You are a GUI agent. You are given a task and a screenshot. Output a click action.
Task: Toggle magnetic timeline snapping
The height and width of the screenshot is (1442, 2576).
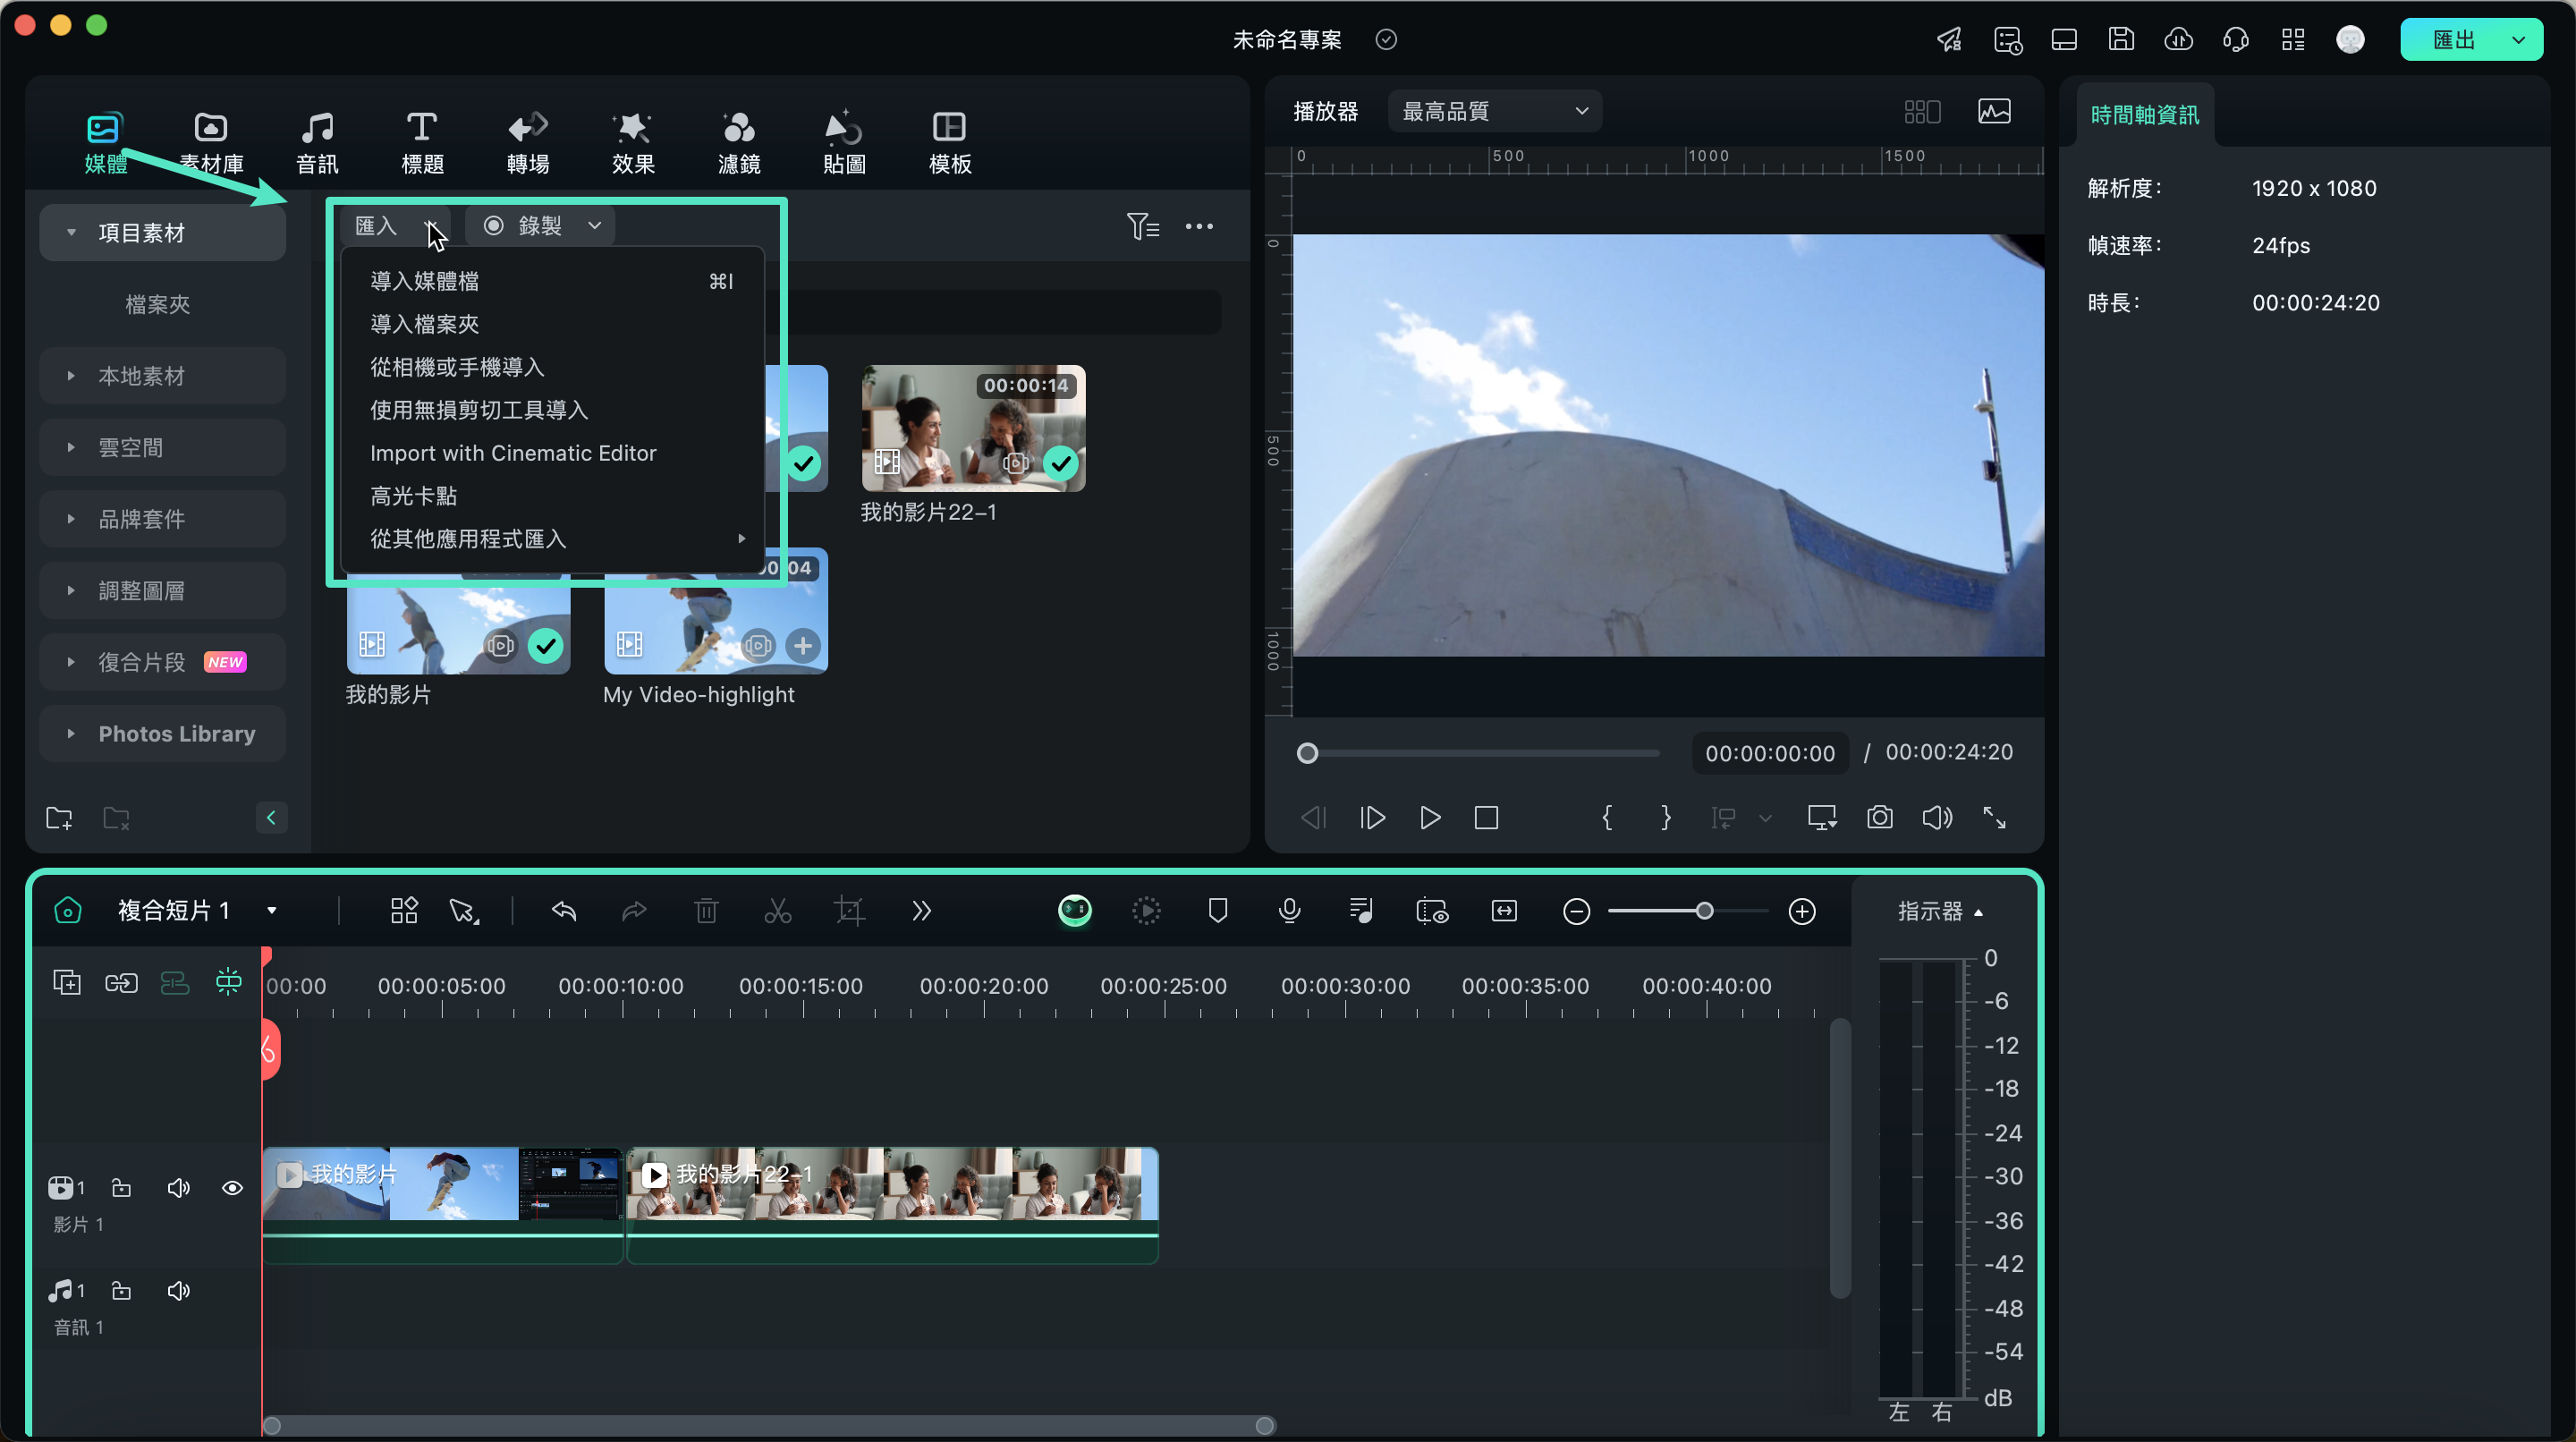[175, 983]
